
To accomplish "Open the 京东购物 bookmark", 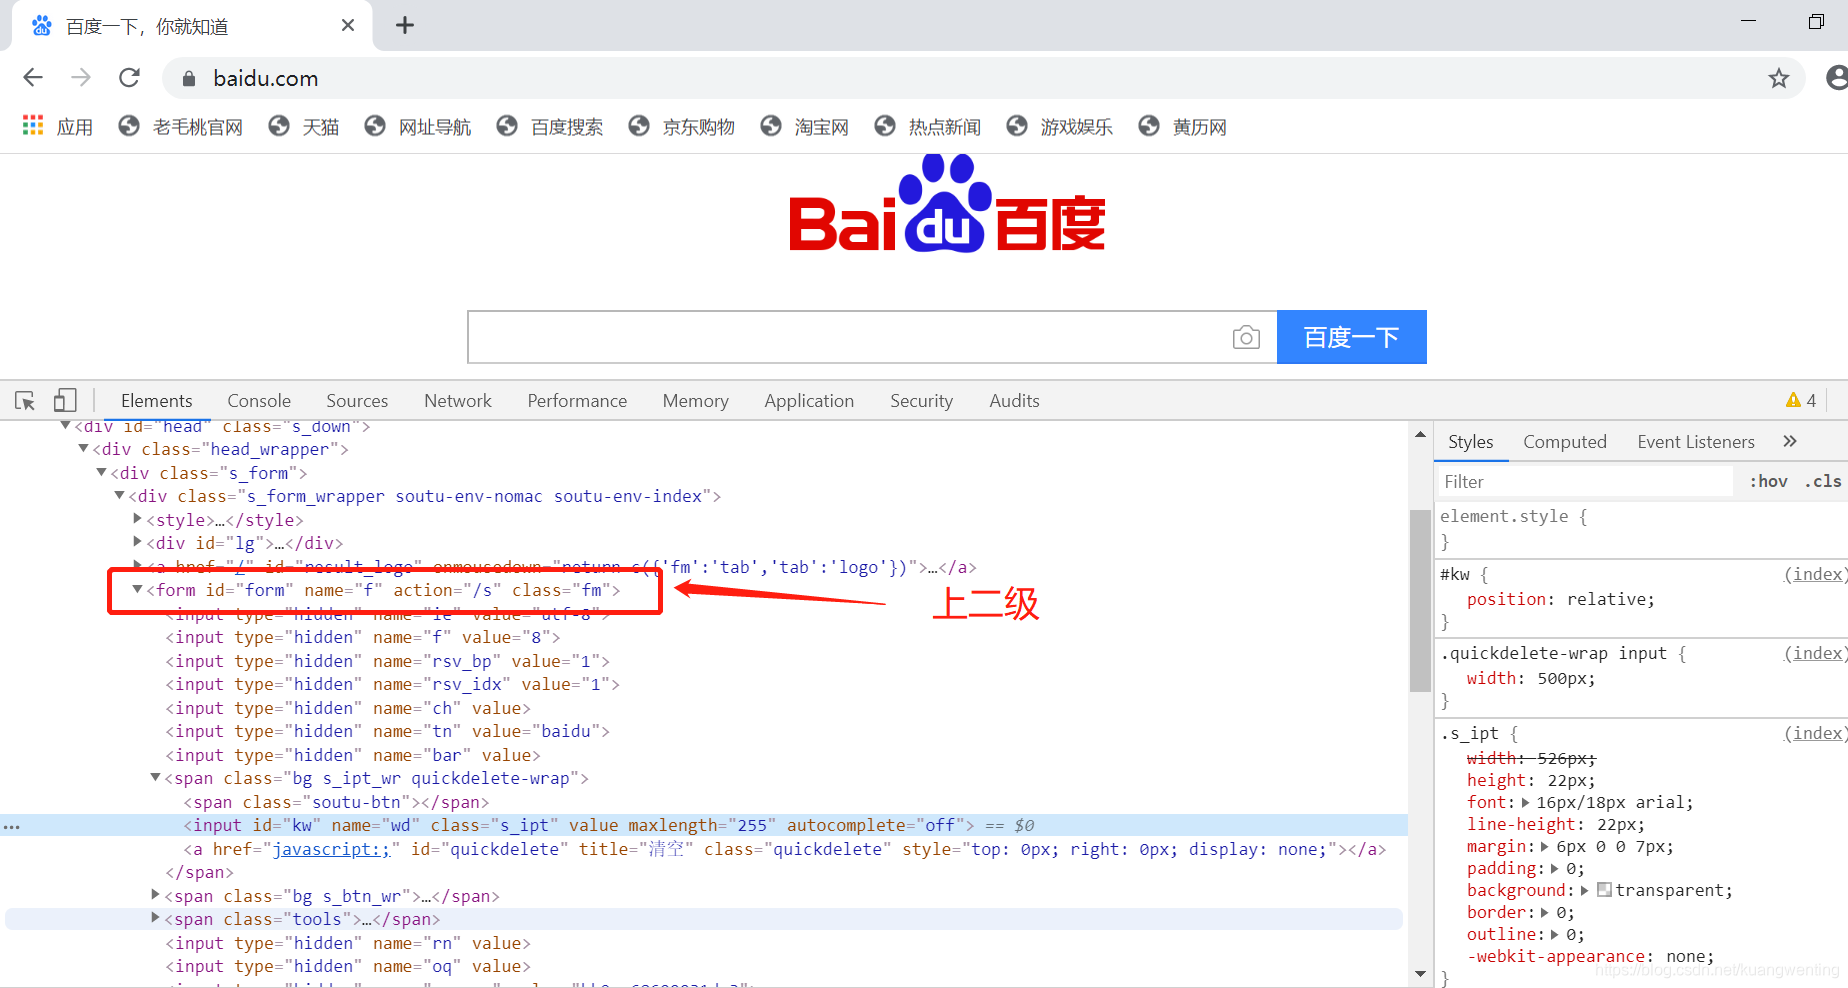I will [682, 126].
